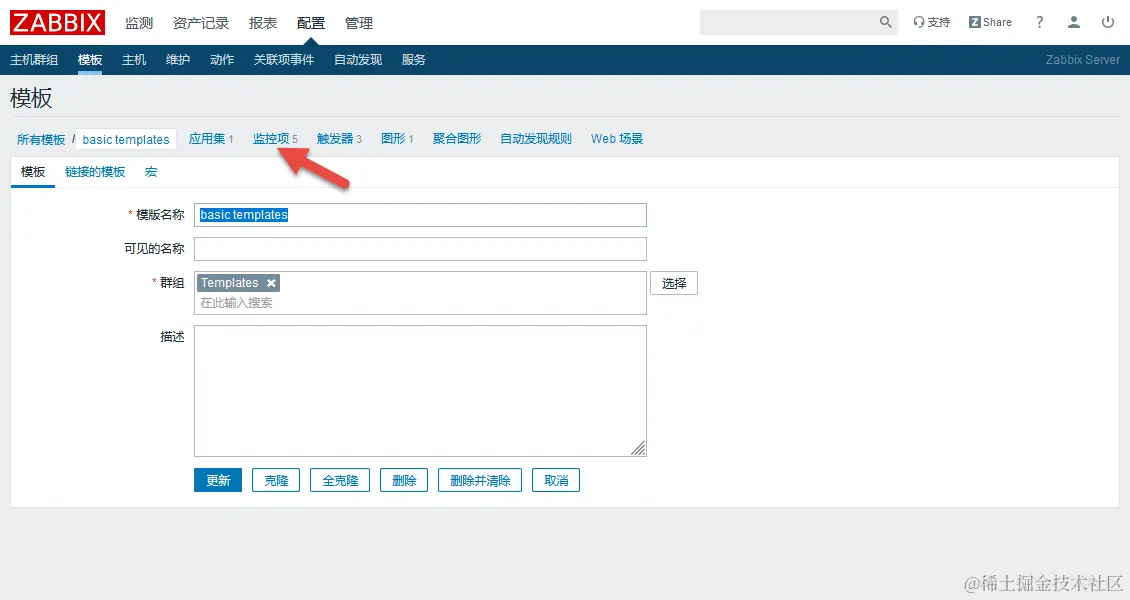
Task: Click the 更新 button
Action: (x=217, y=480)
